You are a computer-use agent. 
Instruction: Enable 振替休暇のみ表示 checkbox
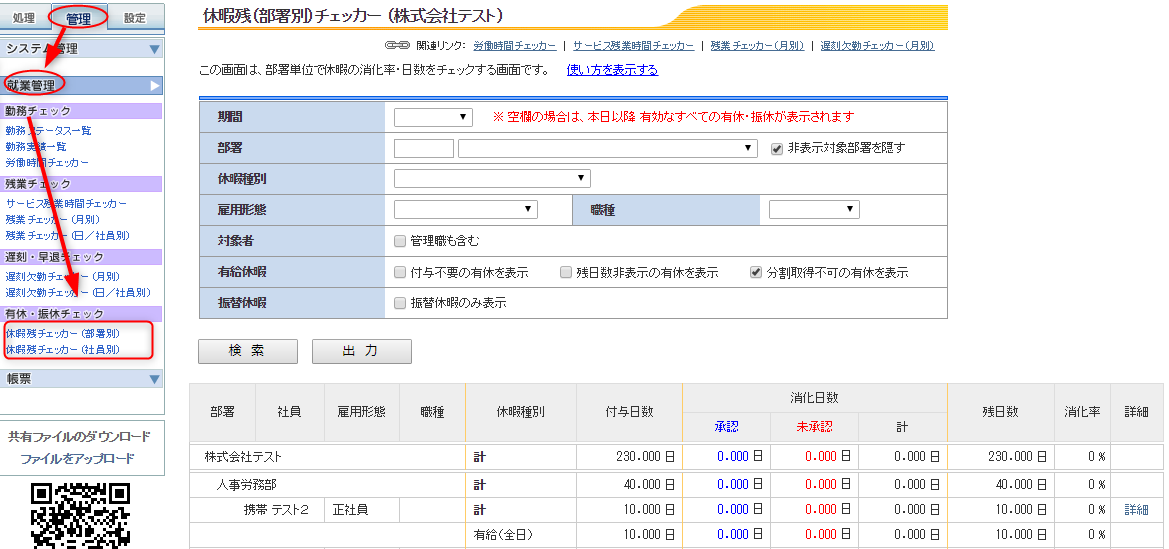click(x=400, y=303)
